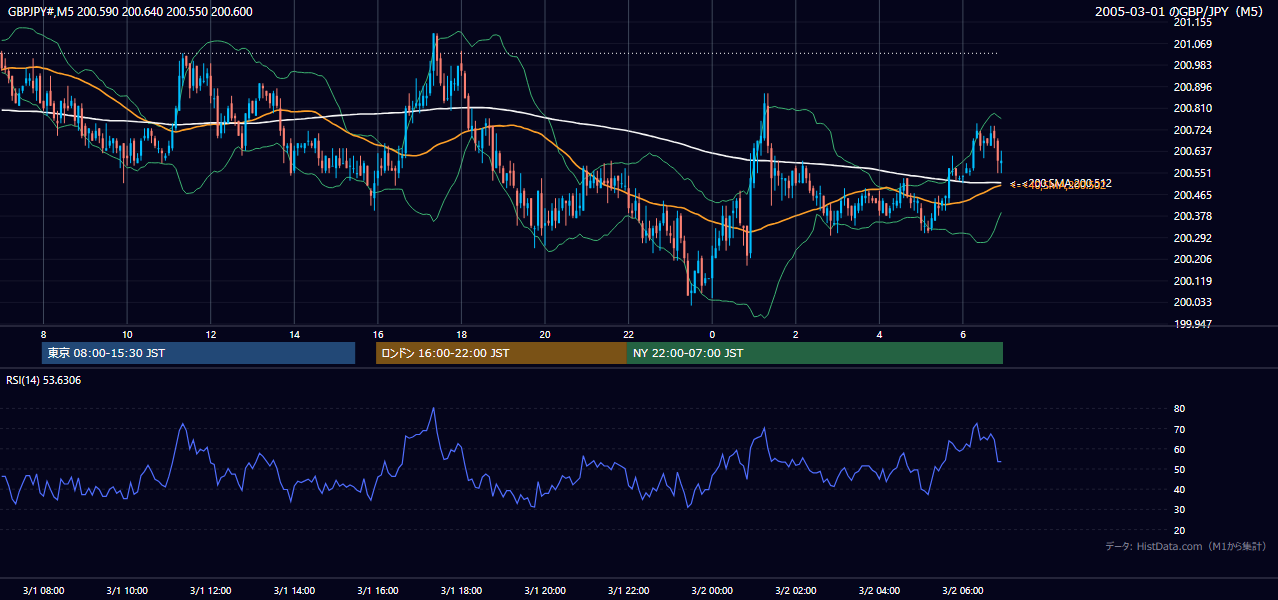Click the GBPJPY#,M5 OHLC header text
The height and width of the screenshot is (600, 1278).
click(130, 10)
